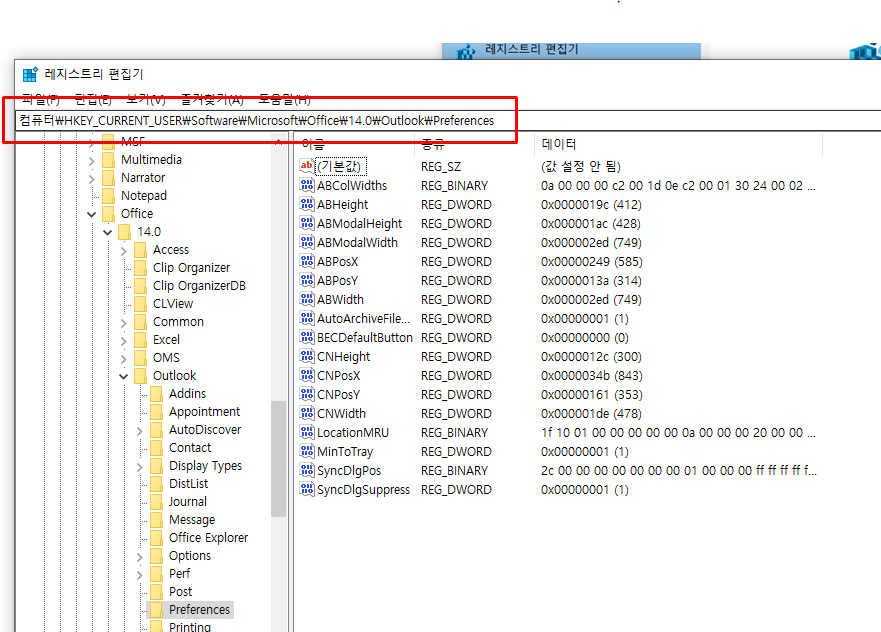Collapse the 14.0 tree node
Screen dimensions: 881x632
(108, 232)
